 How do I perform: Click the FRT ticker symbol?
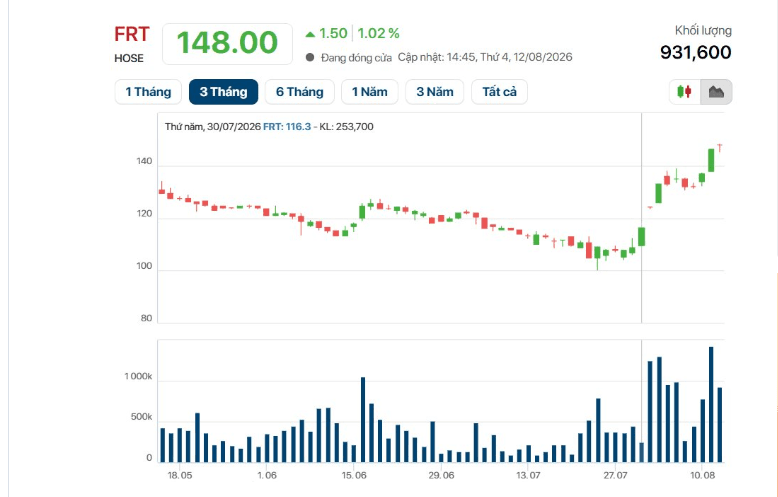click(x=131, y=34)
